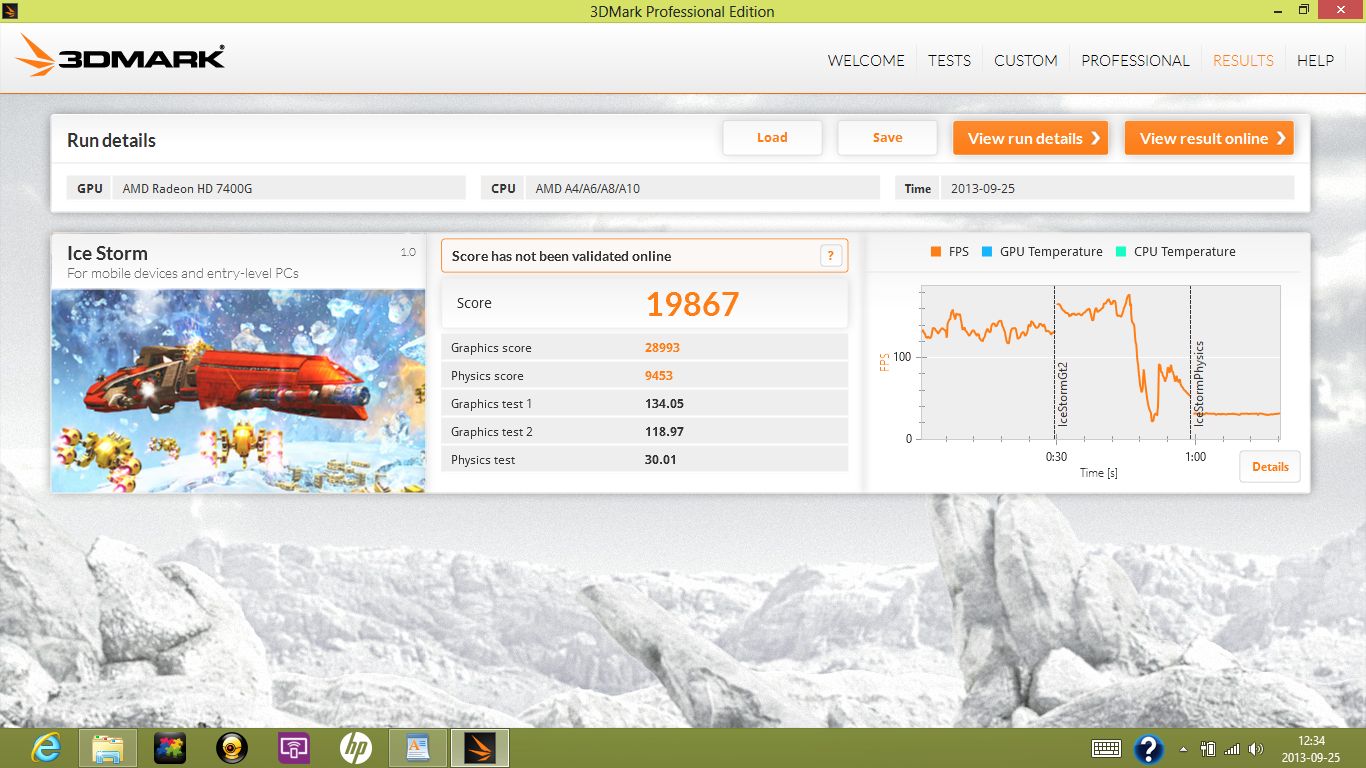Switch to the TESTS tab

coord(949,60)
